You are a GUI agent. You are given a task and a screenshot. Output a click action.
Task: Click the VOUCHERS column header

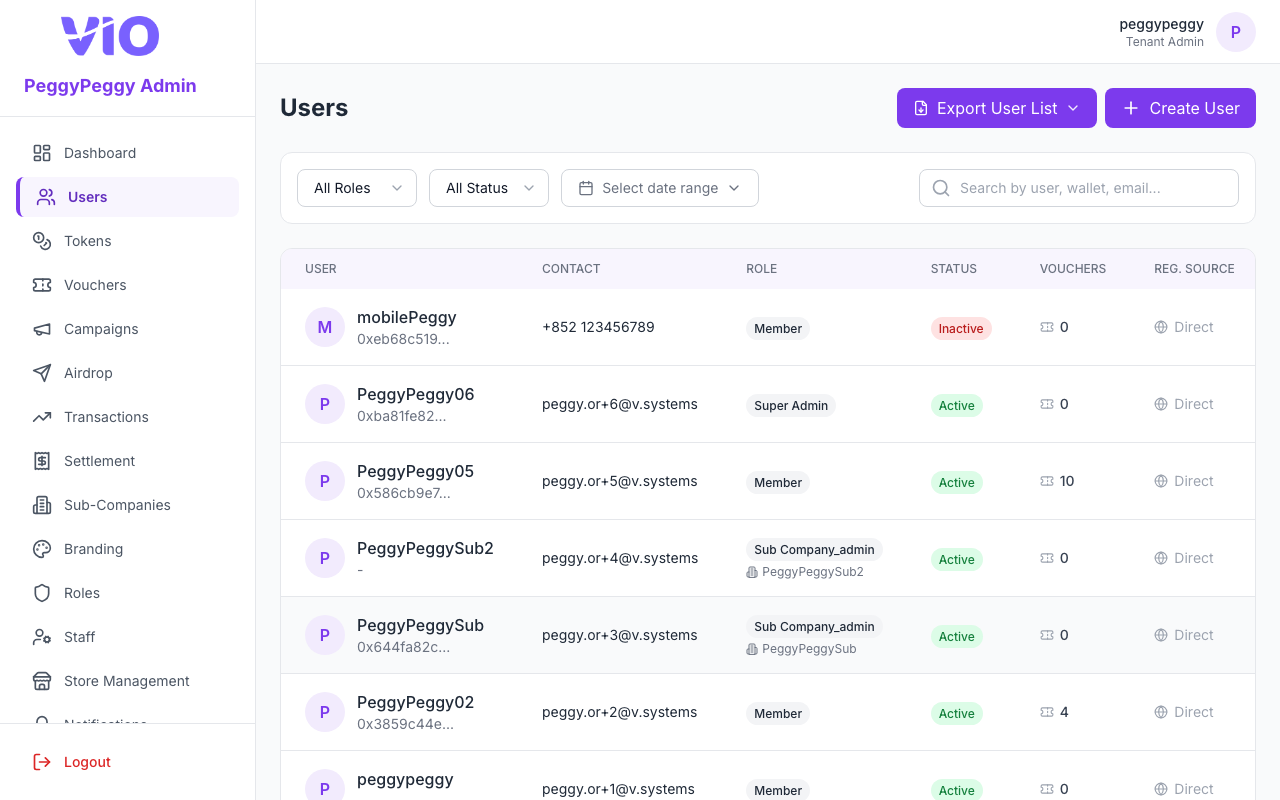pyautogui.click(x=1073, y=269)
